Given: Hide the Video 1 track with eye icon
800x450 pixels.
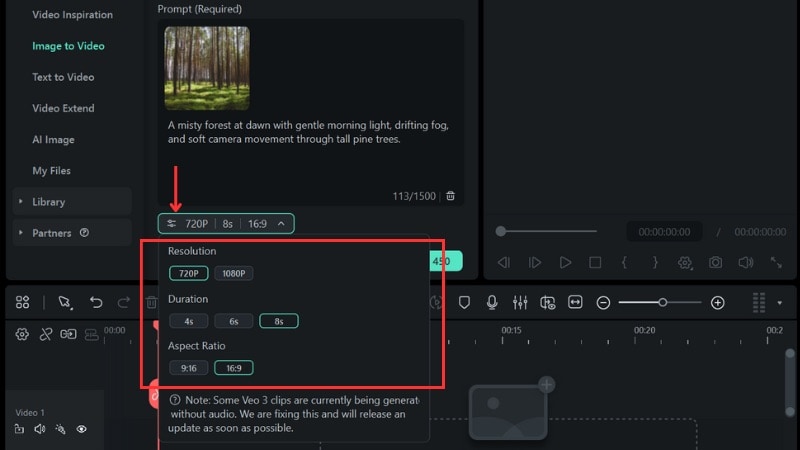Looking at the screenshot, I should (x=82, y=429).
